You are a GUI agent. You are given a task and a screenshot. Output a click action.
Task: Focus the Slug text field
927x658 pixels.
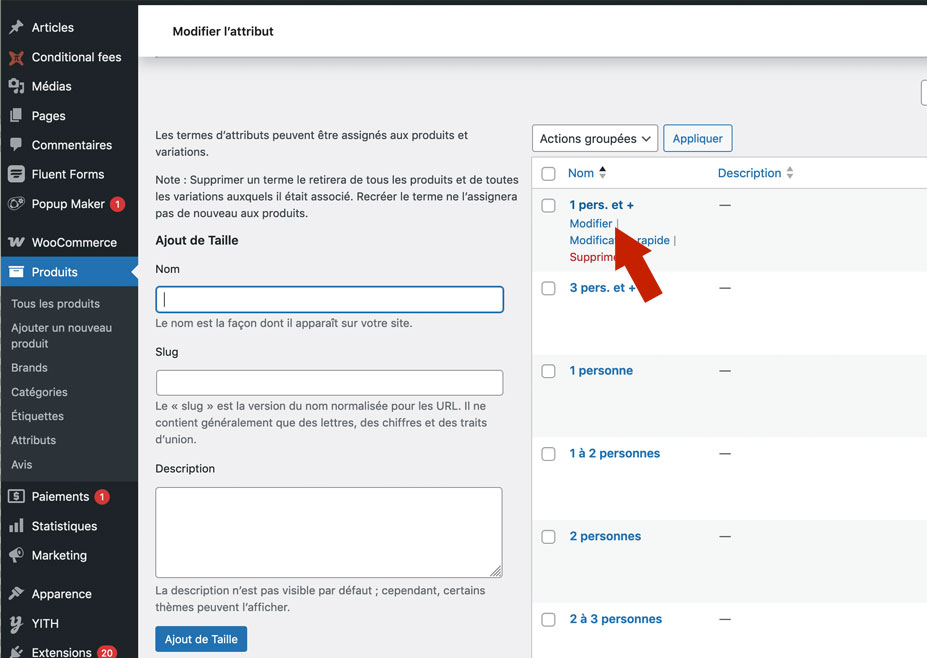pos(329,383)
